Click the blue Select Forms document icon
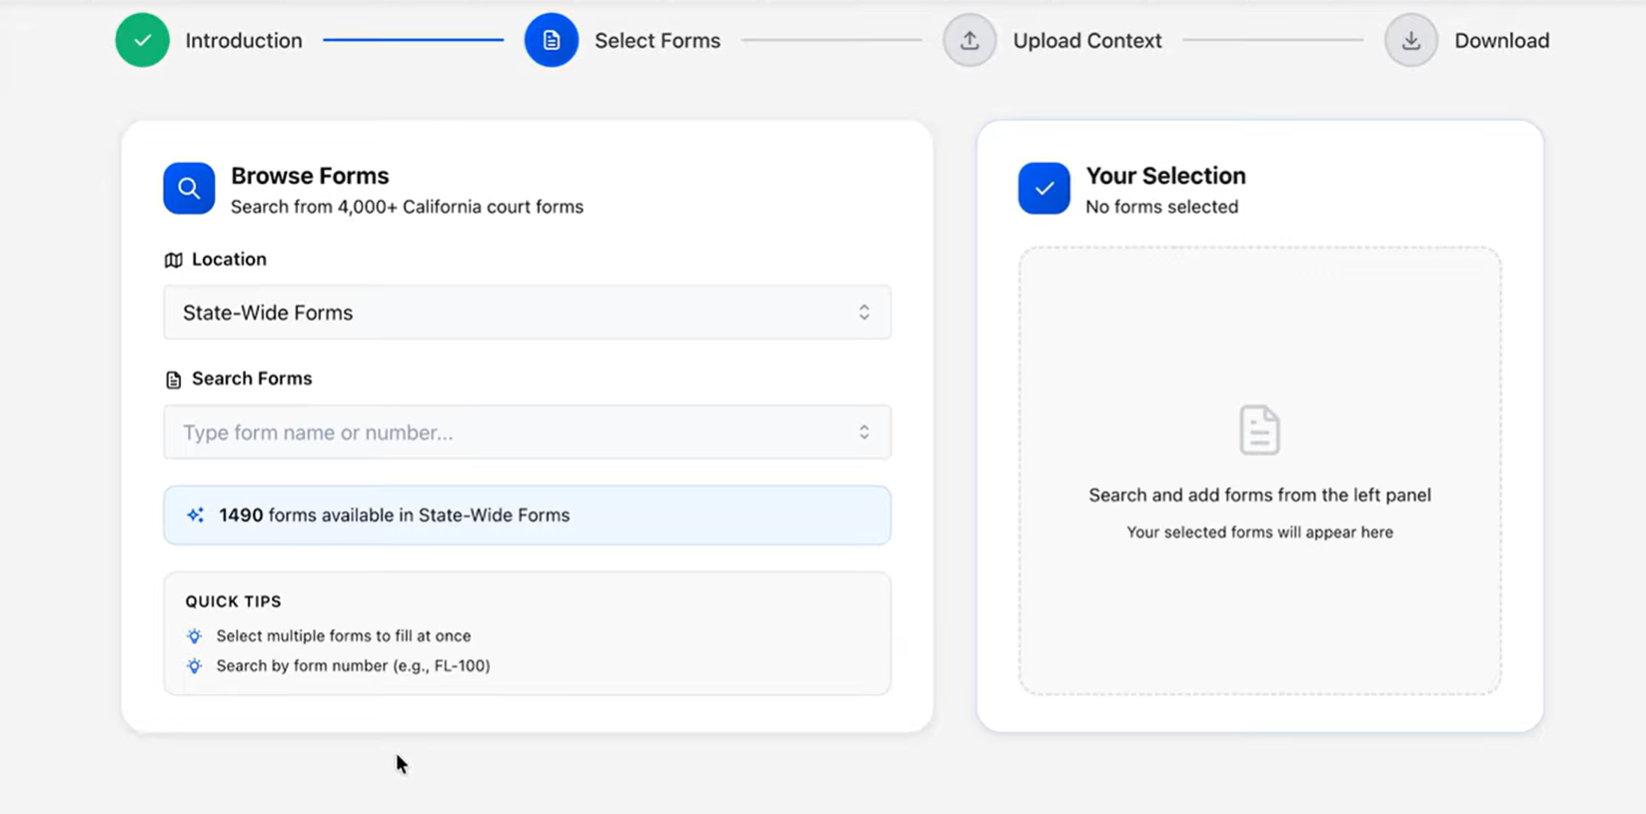 (x=551, y=40)
